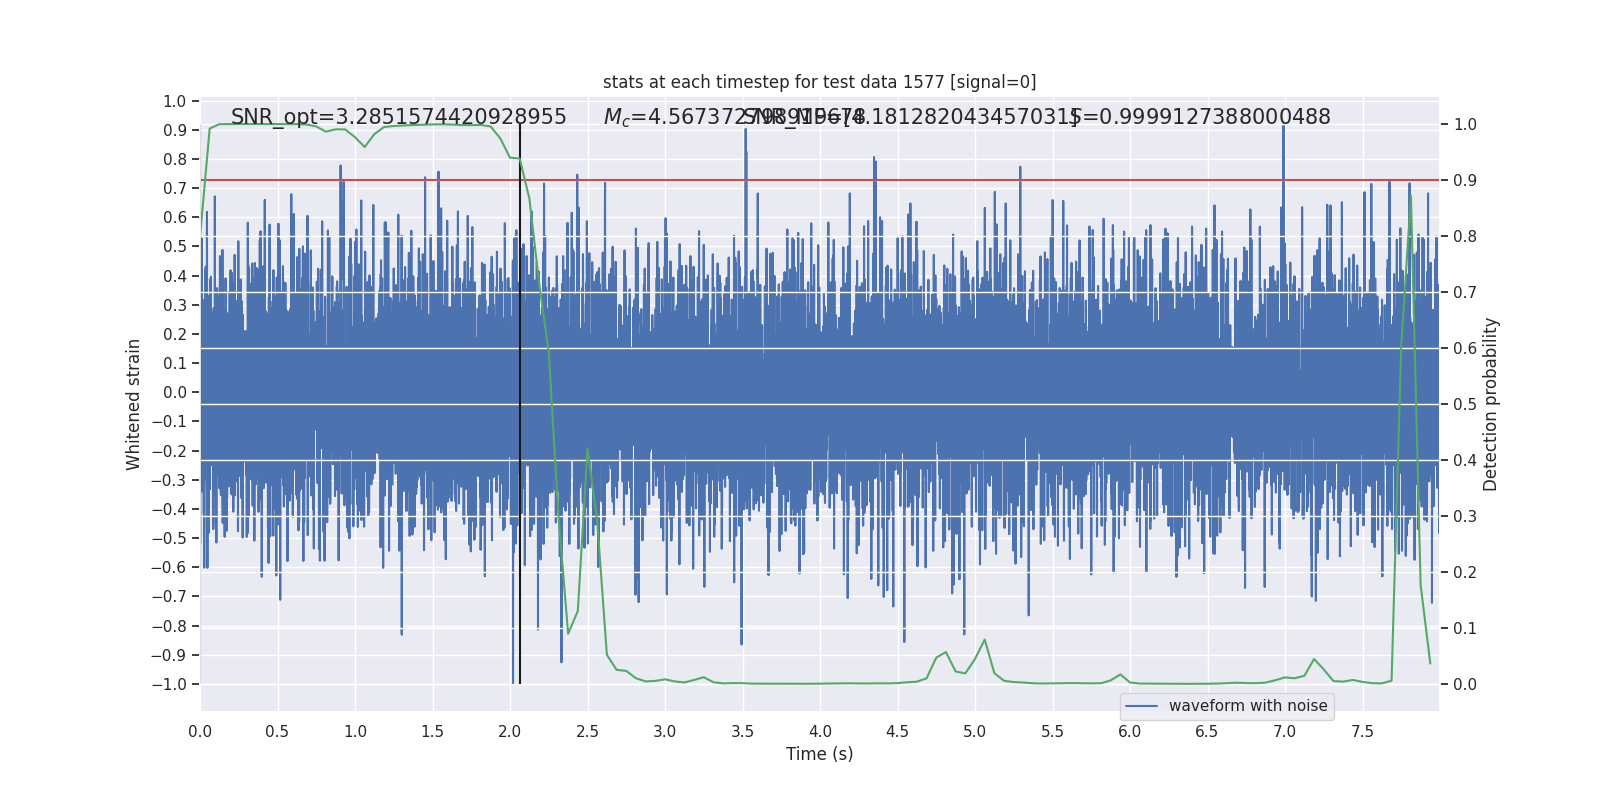Click the left y-axis tick label −1.0
Viewport: 1600px width, 800px height.
169,685
